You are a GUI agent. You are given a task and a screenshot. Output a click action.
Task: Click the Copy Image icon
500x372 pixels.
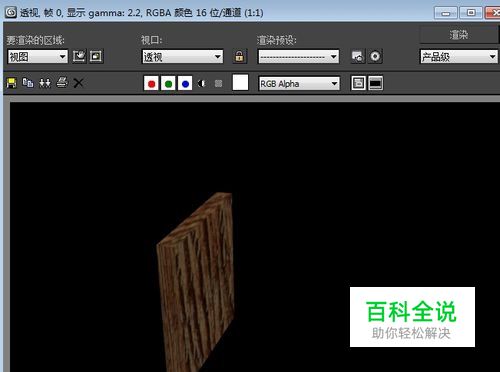[x=28, y=83]
